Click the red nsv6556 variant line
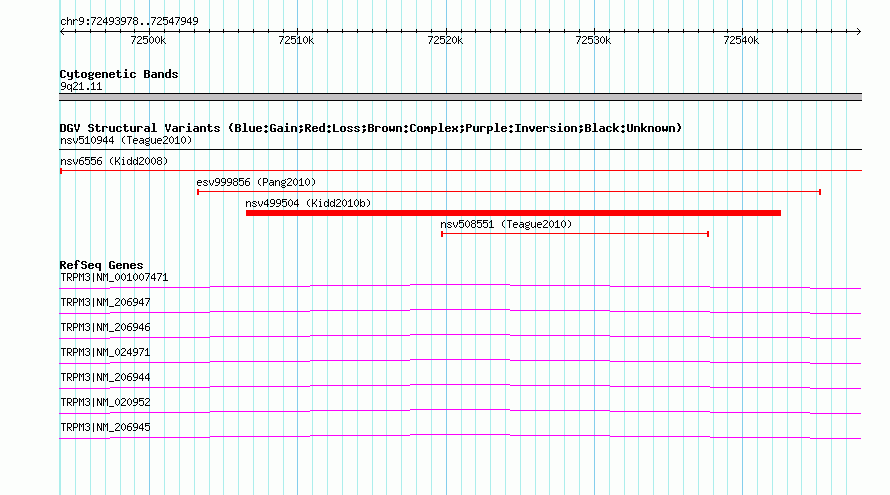 click(x=460, y=170)
